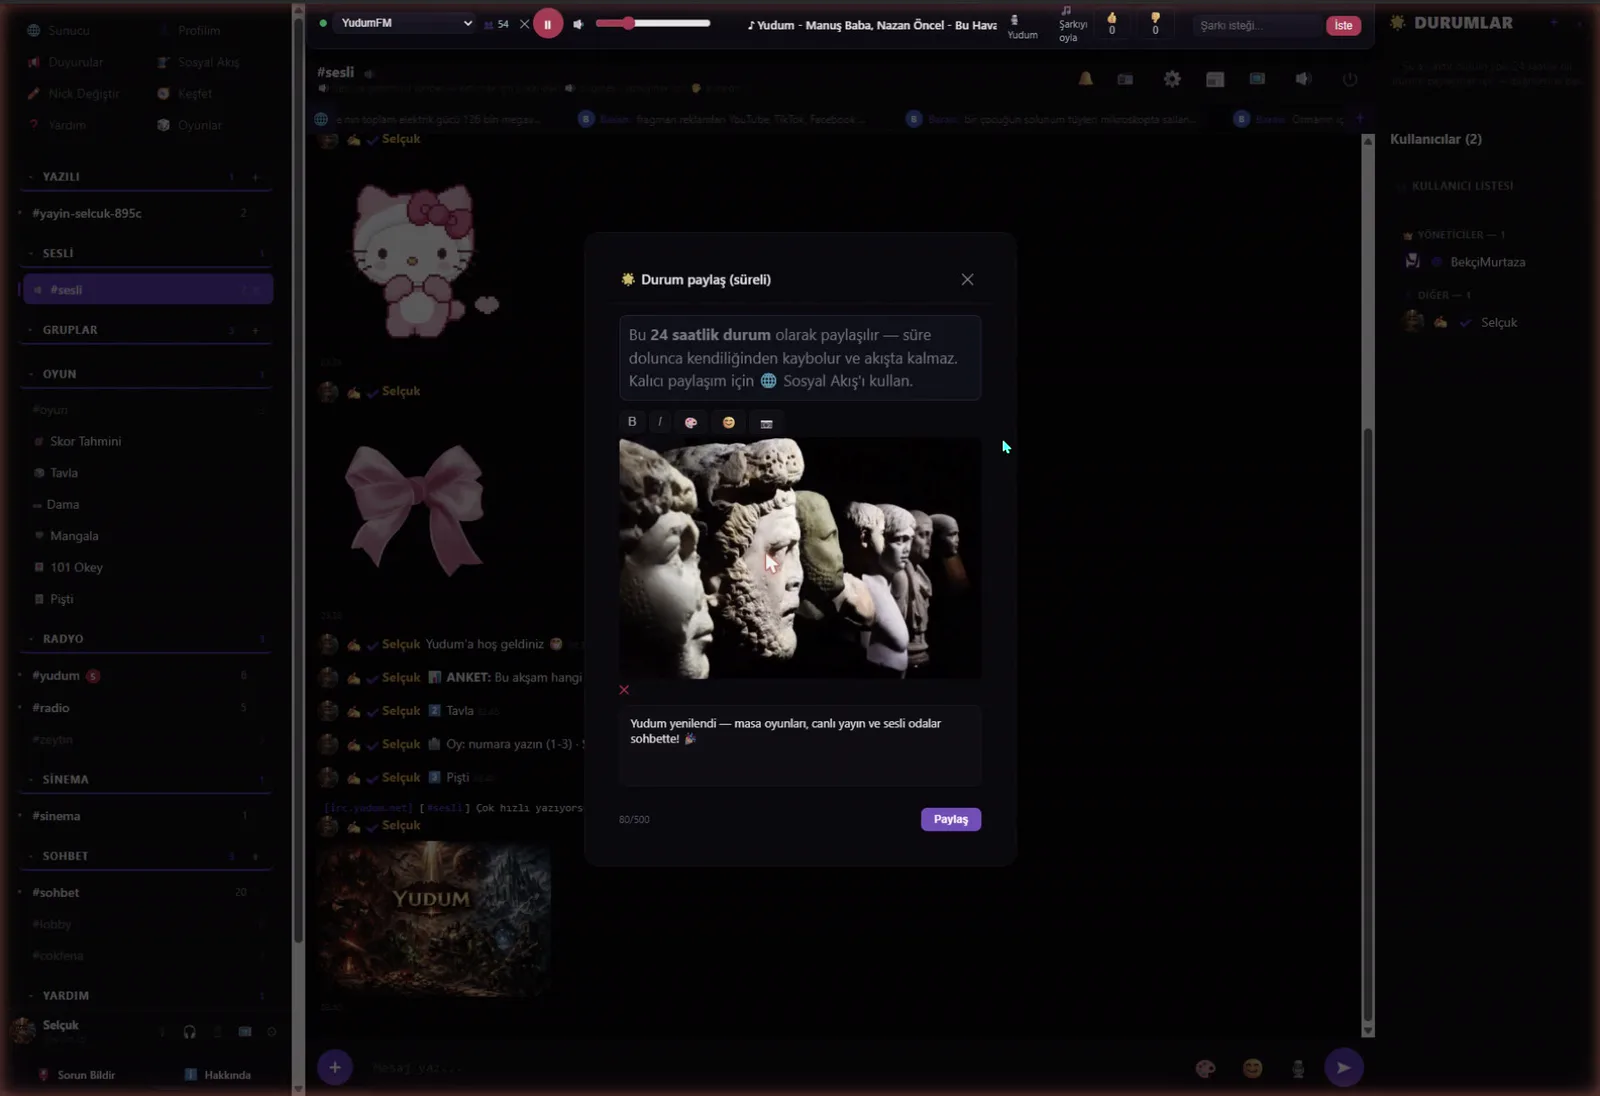Click the Şarkı isteği input field
The height and width of the screenshot is (1096, 1600).
(x=1256, y=25)
